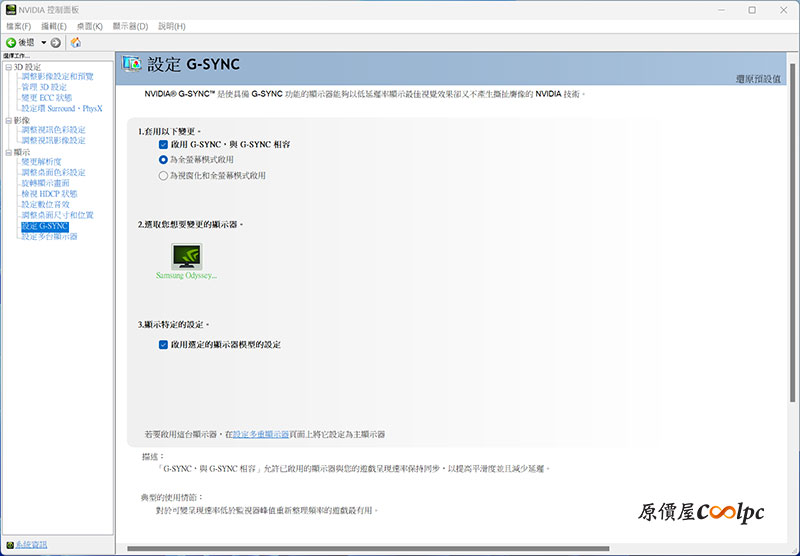Open 設定多台顯示器 in tree
This screenshot has width=800, height=556.
(49, 237)
